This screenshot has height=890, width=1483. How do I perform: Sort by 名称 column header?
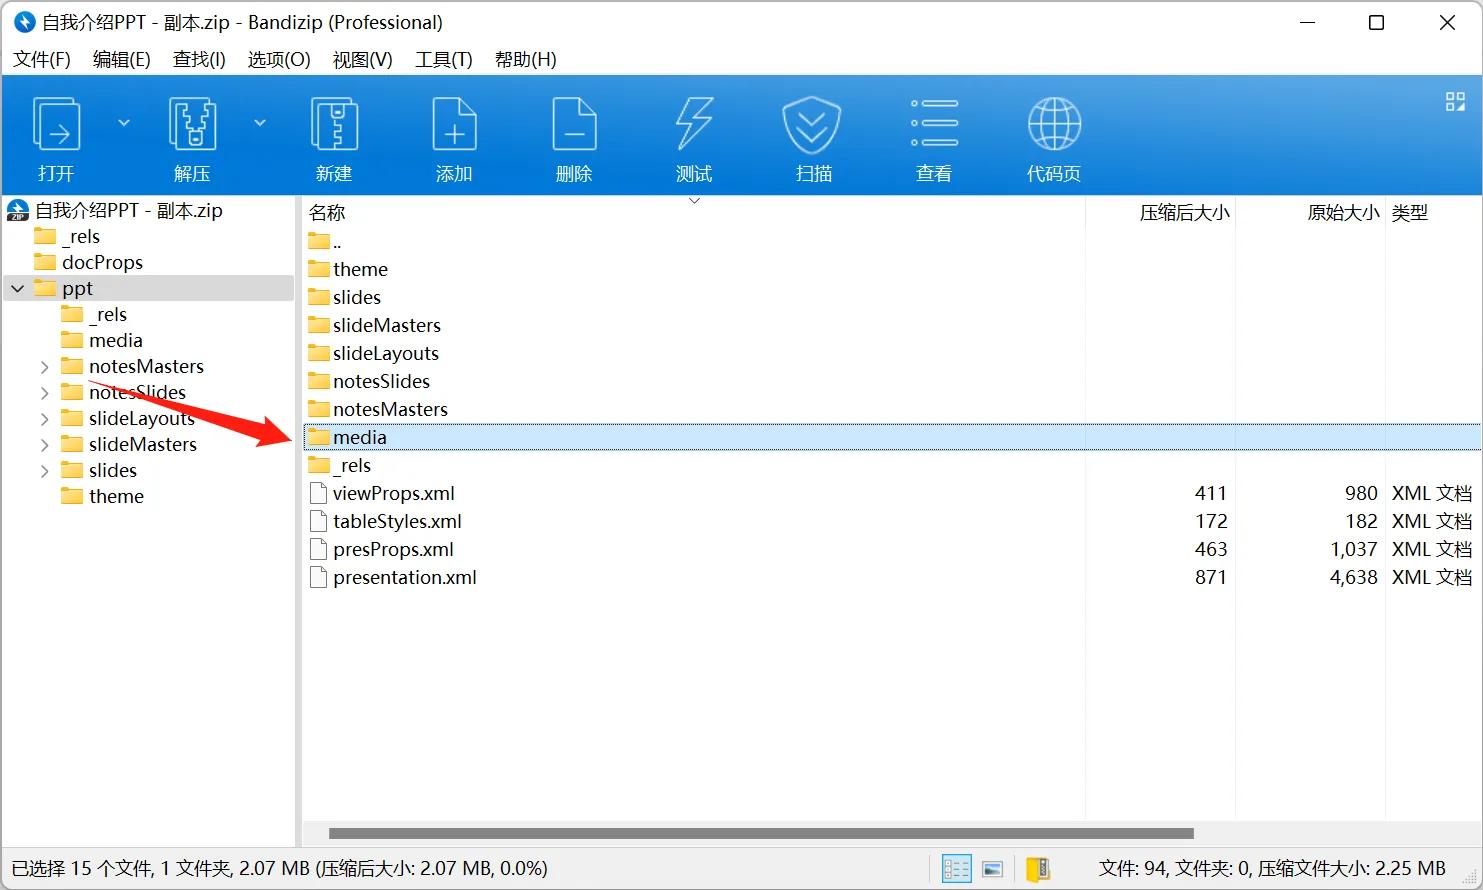(327, 213)
